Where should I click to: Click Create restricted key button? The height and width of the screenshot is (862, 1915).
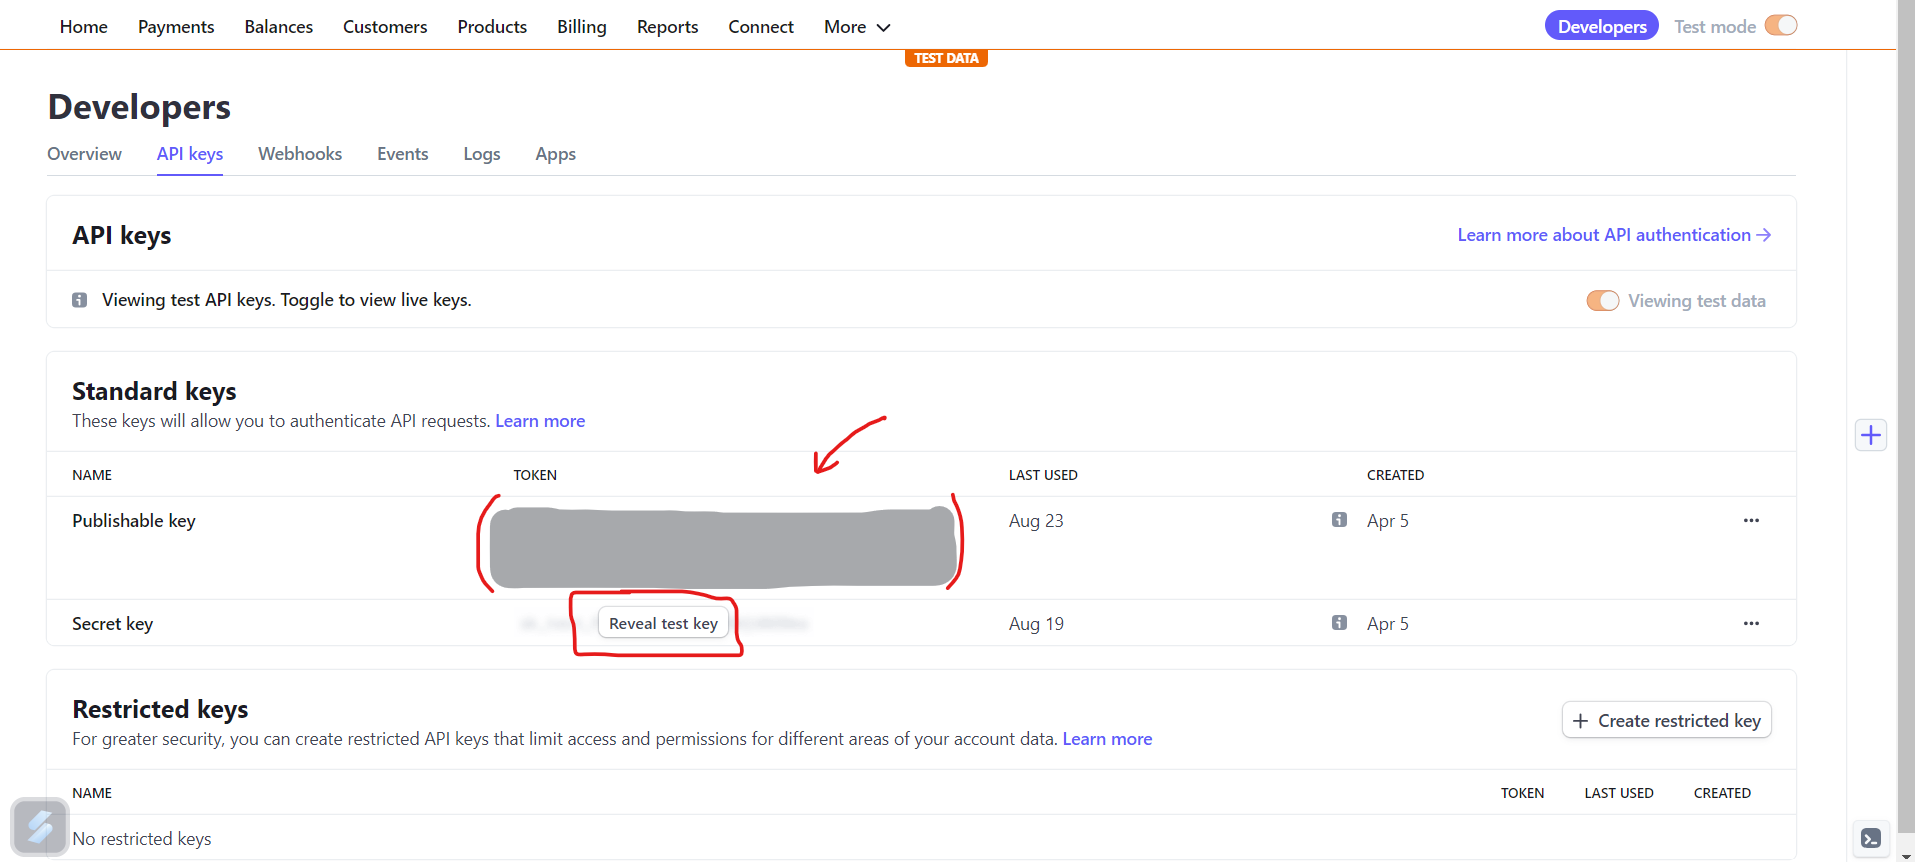click(1666, 721)
